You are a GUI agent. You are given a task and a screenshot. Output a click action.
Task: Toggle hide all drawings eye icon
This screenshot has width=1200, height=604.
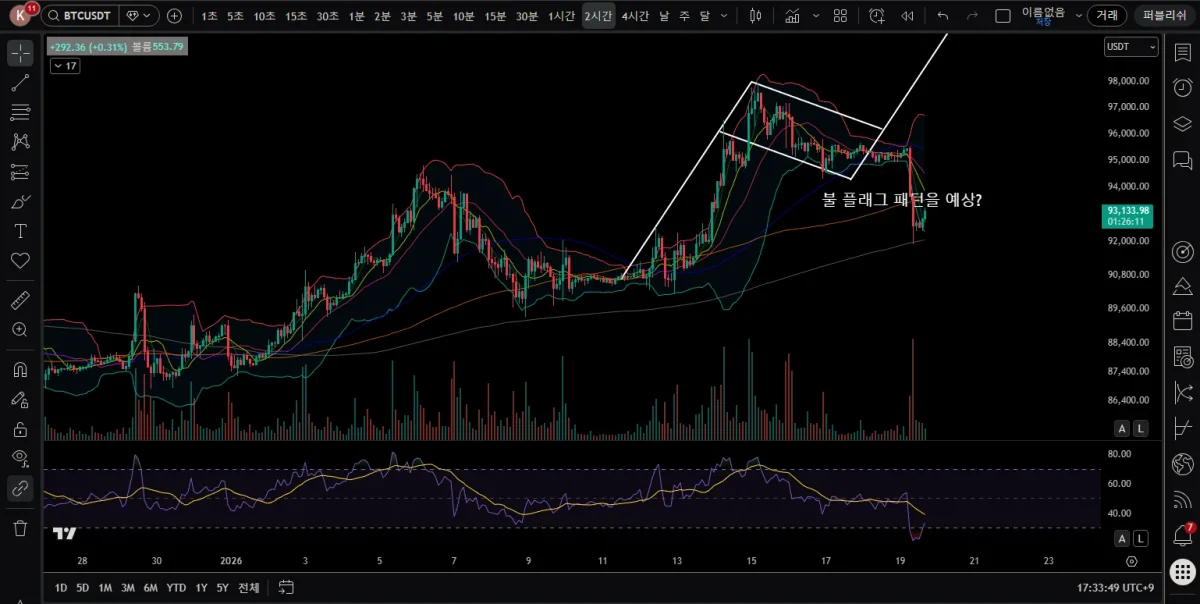tap(20, 459)
